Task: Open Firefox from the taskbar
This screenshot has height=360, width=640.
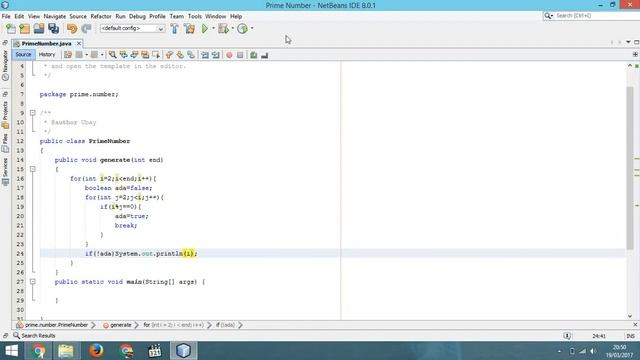Action: (96, 351)
